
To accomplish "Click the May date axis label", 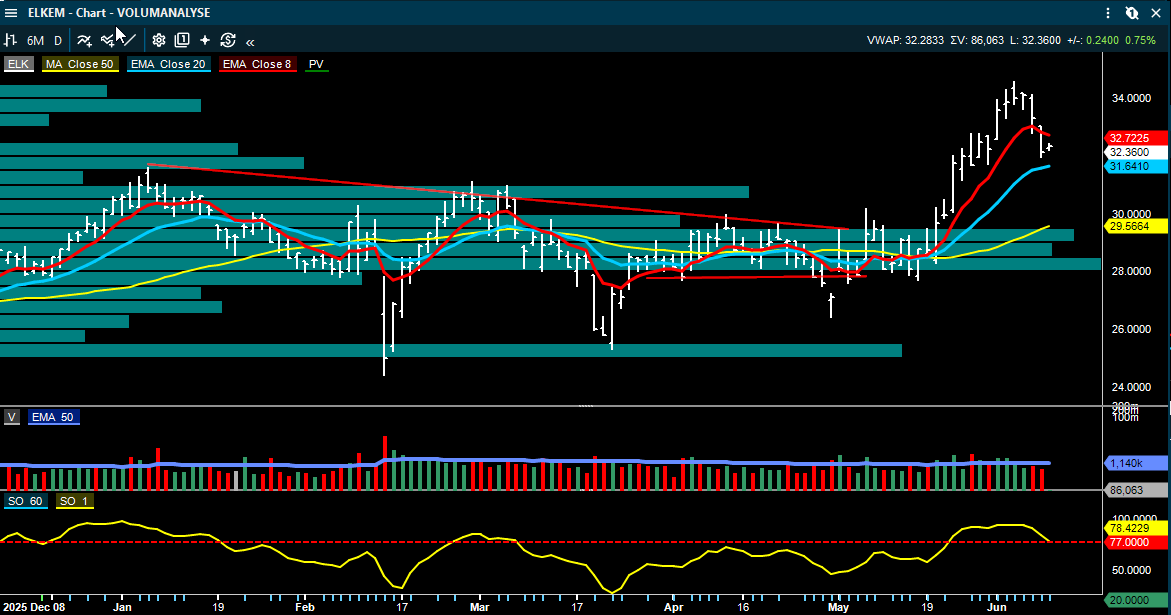I will pos(839,608).
